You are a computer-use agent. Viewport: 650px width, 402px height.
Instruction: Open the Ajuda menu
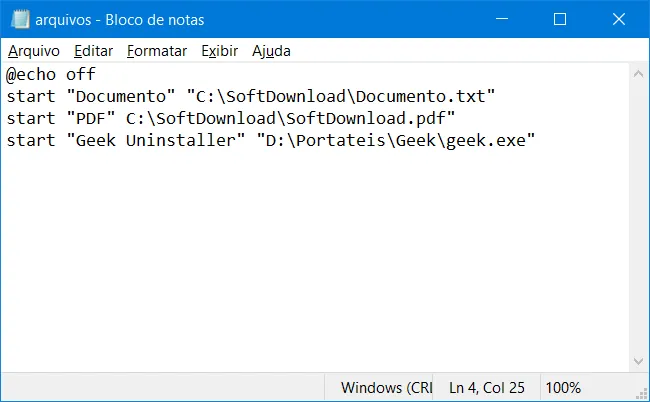271,51
